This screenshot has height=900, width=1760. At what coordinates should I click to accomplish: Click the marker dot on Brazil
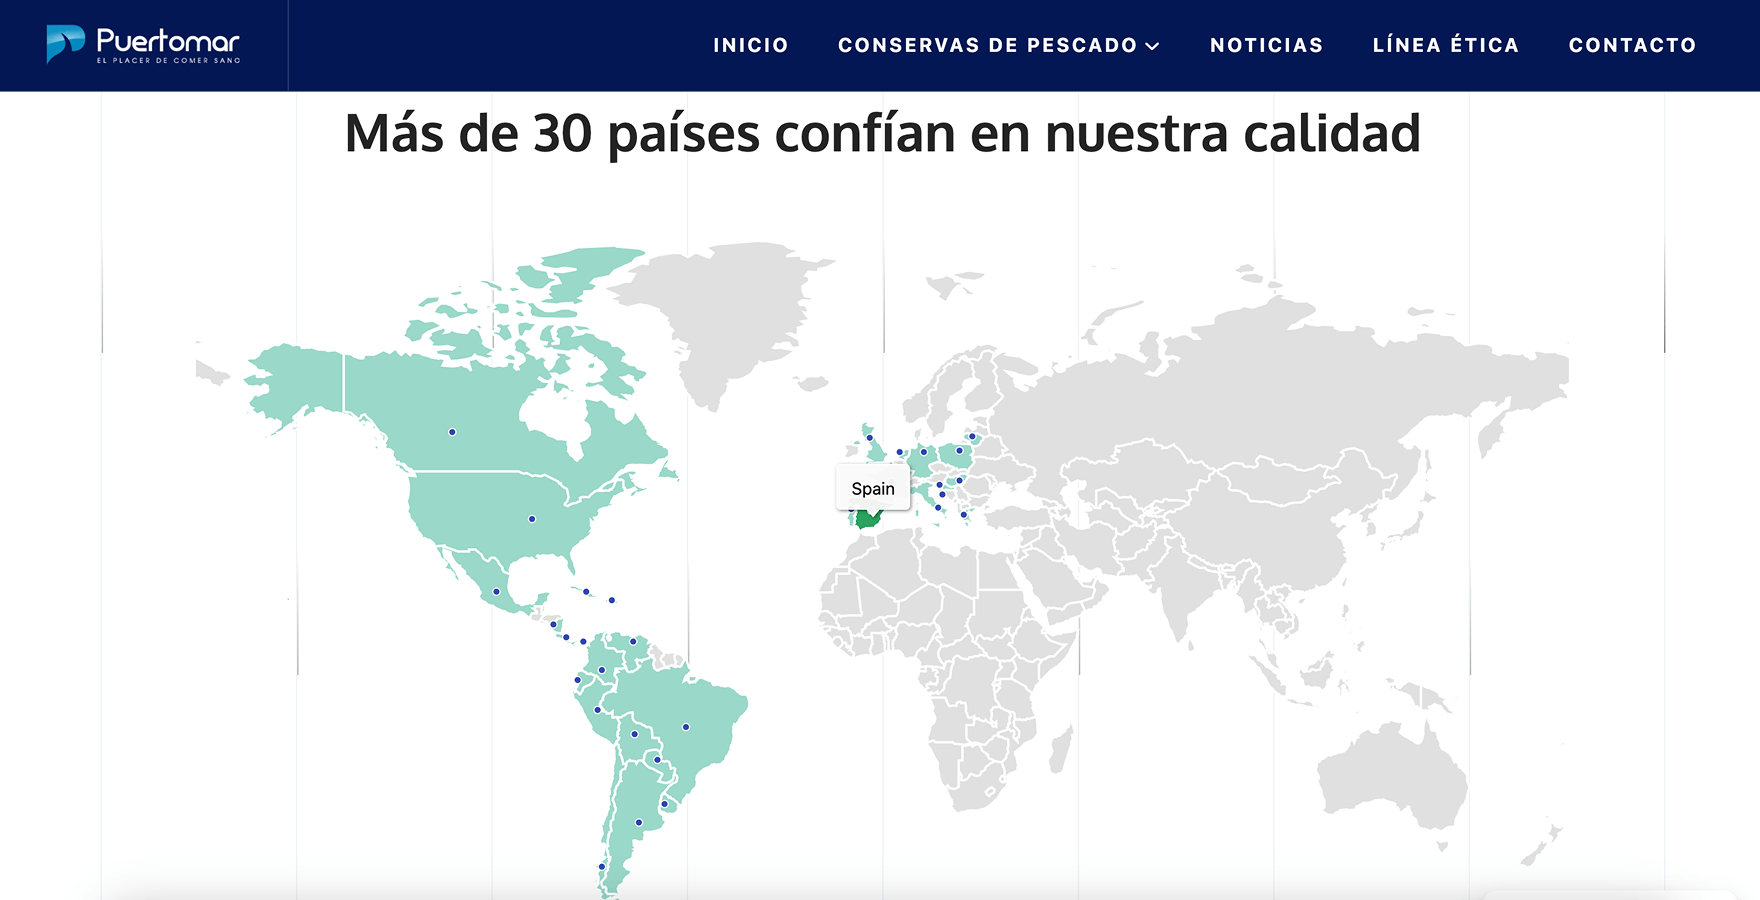coord(686,726)
